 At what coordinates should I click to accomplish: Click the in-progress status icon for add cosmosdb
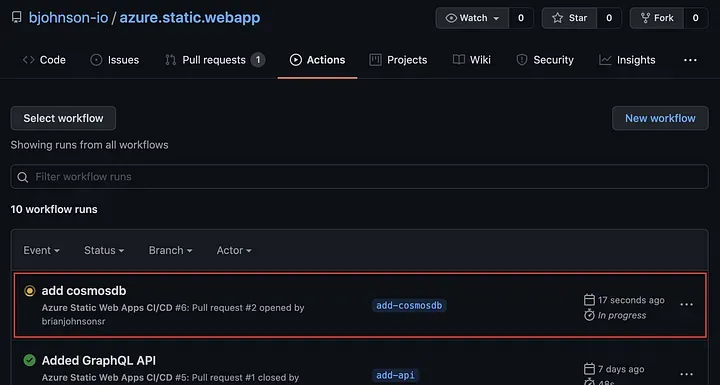click(29, 291)
